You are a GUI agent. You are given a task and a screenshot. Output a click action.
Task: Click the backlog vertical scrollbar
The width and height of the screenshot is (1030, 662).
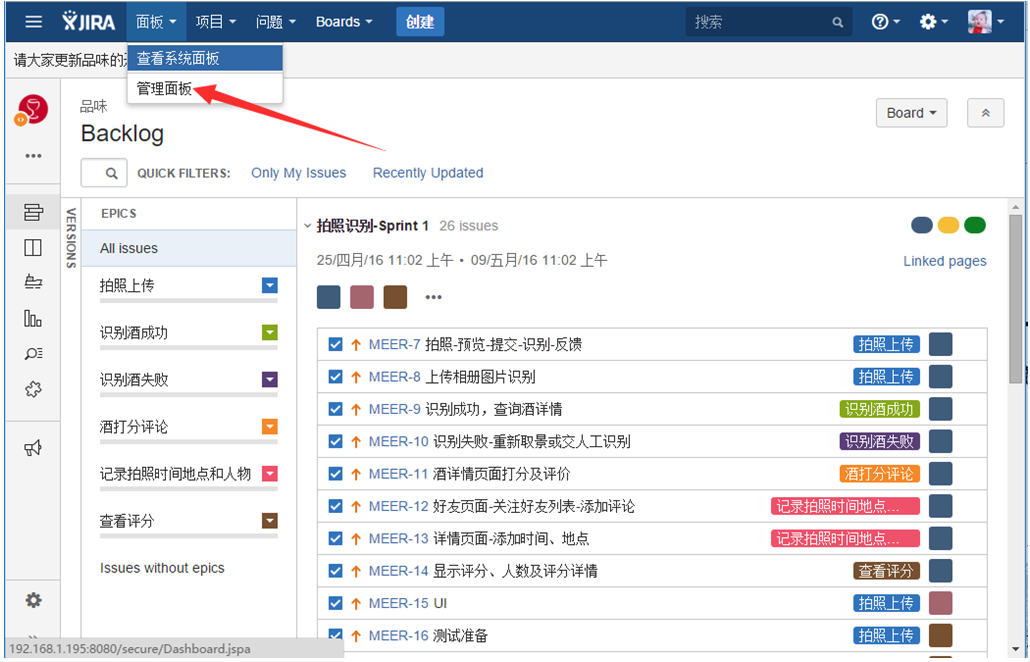tap(1016, 299)
